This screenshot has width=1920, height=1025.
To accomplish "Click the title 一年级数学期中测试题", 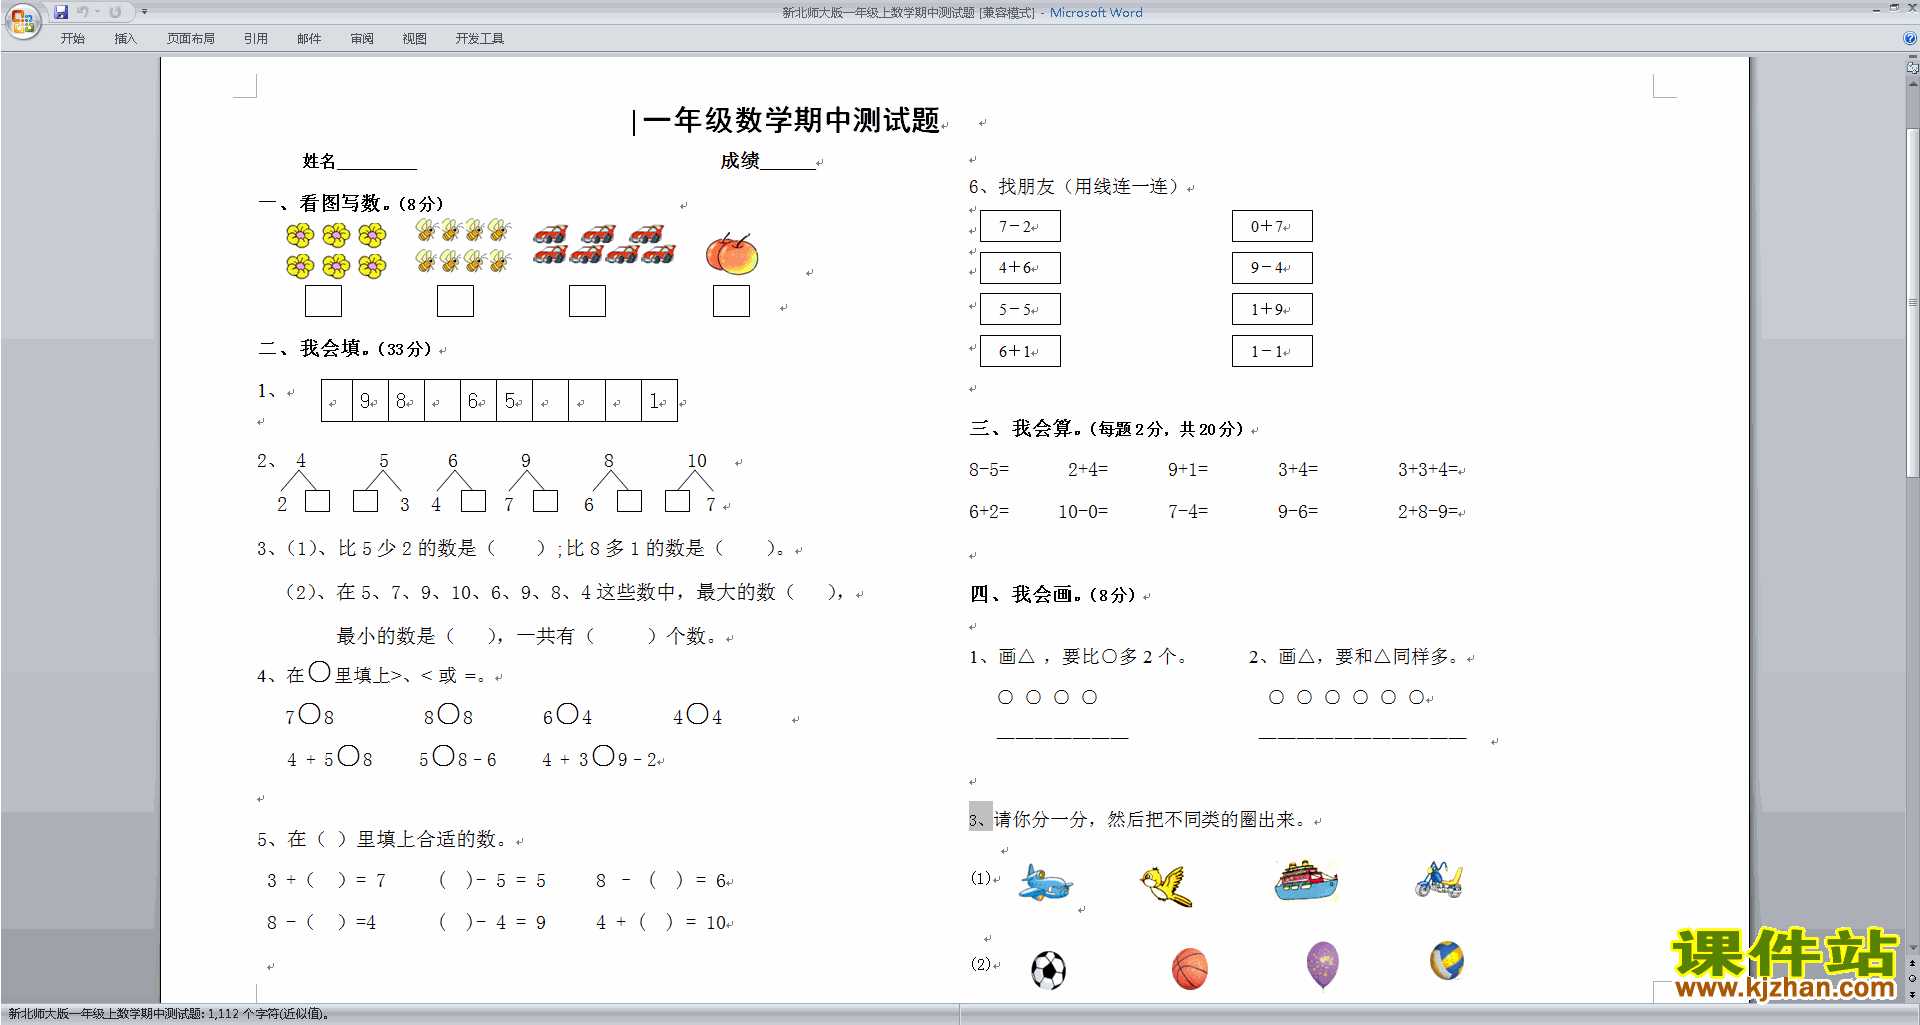I will coord(791,121).
